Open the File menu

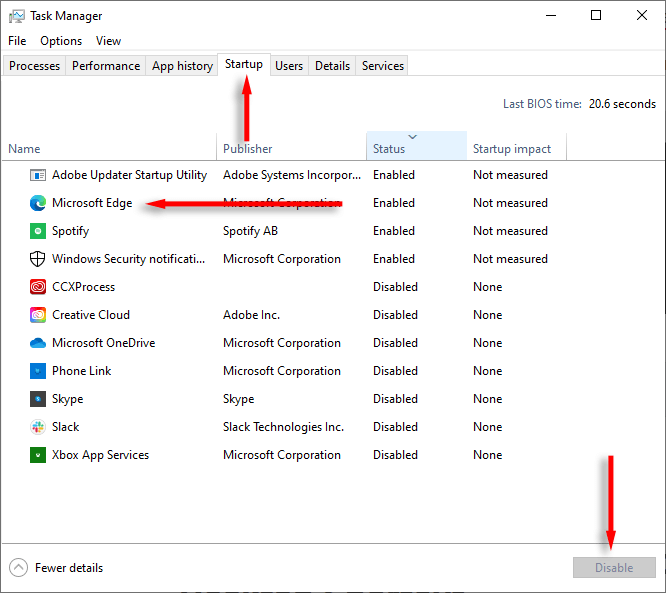tap(17, 41)
